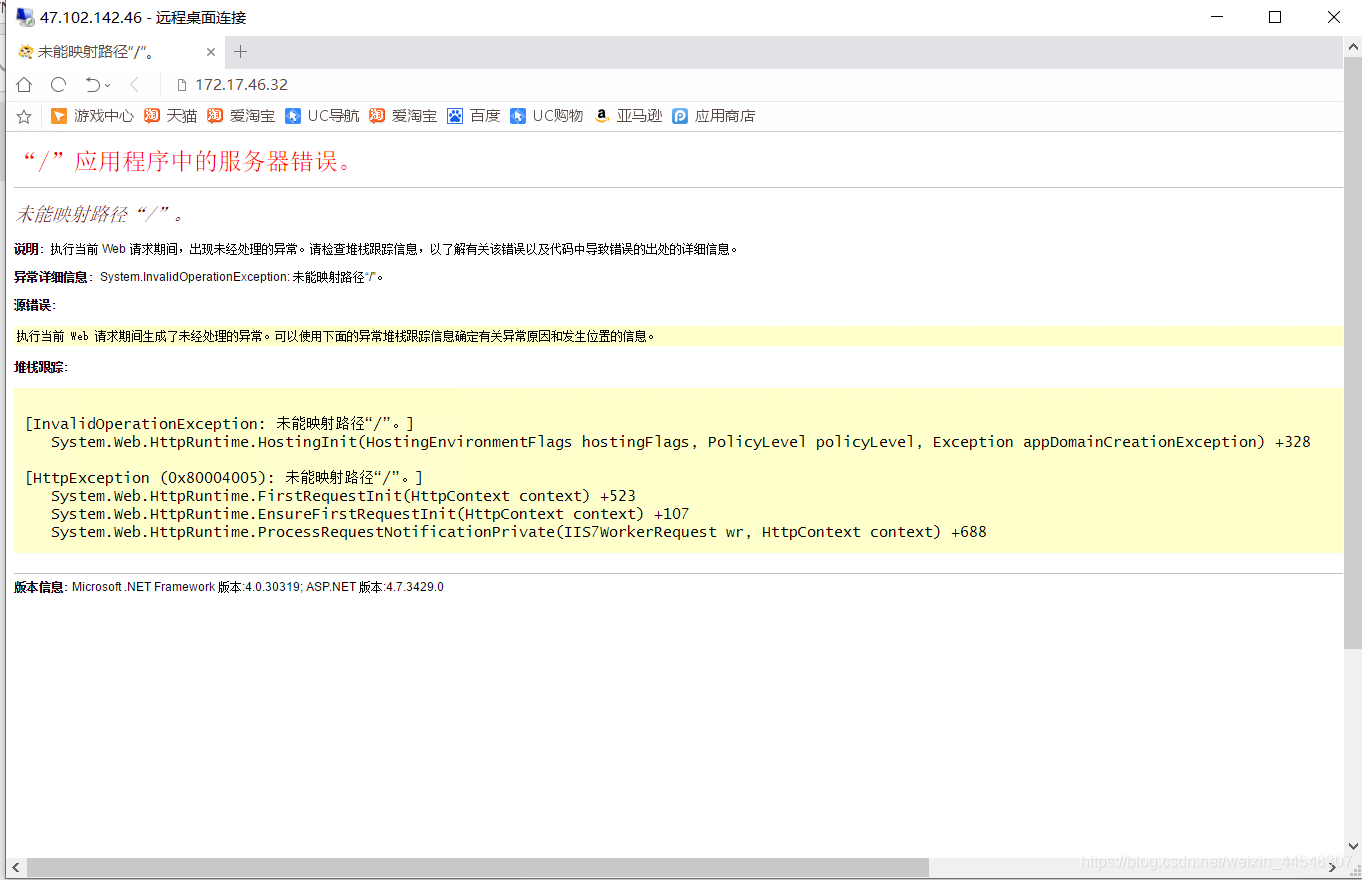The width and height of the screenshot is (1362, 880).
Task: Click the HttpException (0x80004005) line
Action: click(224, 478)
